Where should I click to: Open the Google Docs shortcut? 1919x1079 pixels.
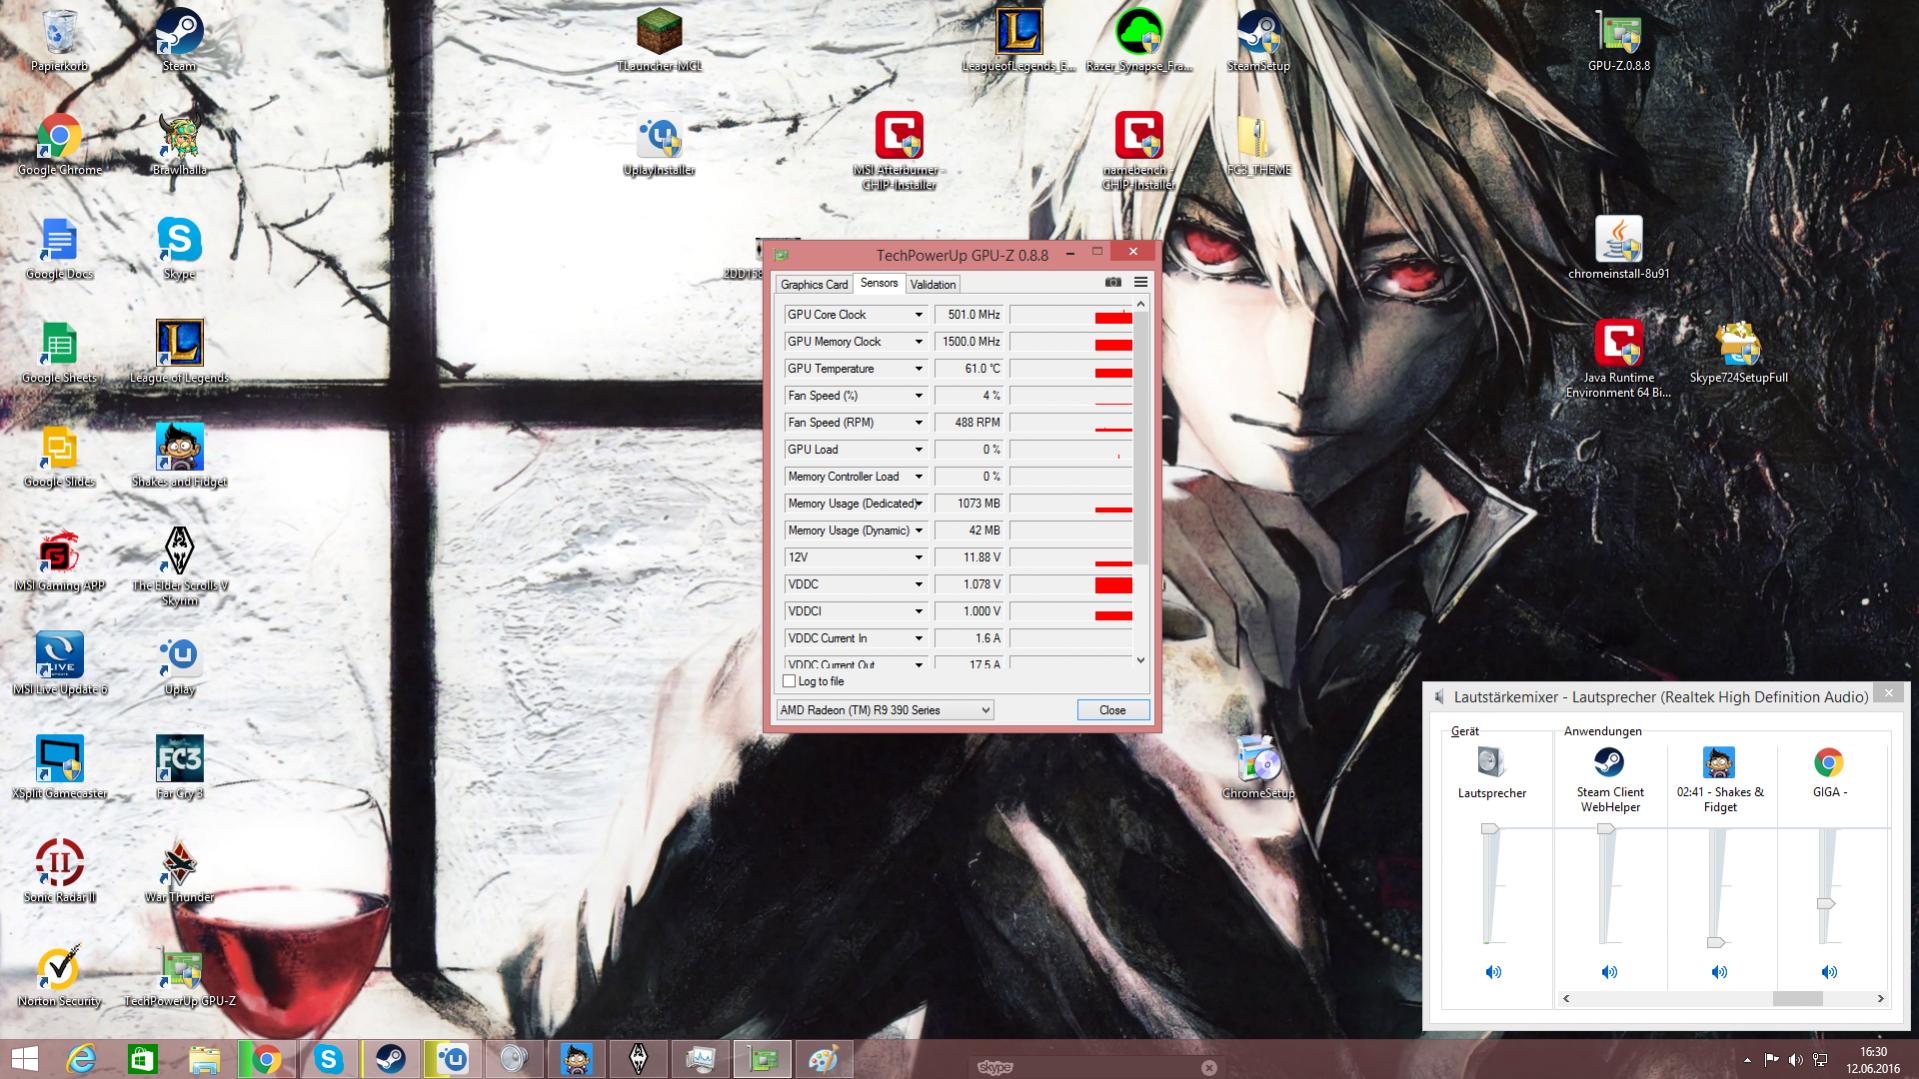click(x=60, y=248)
